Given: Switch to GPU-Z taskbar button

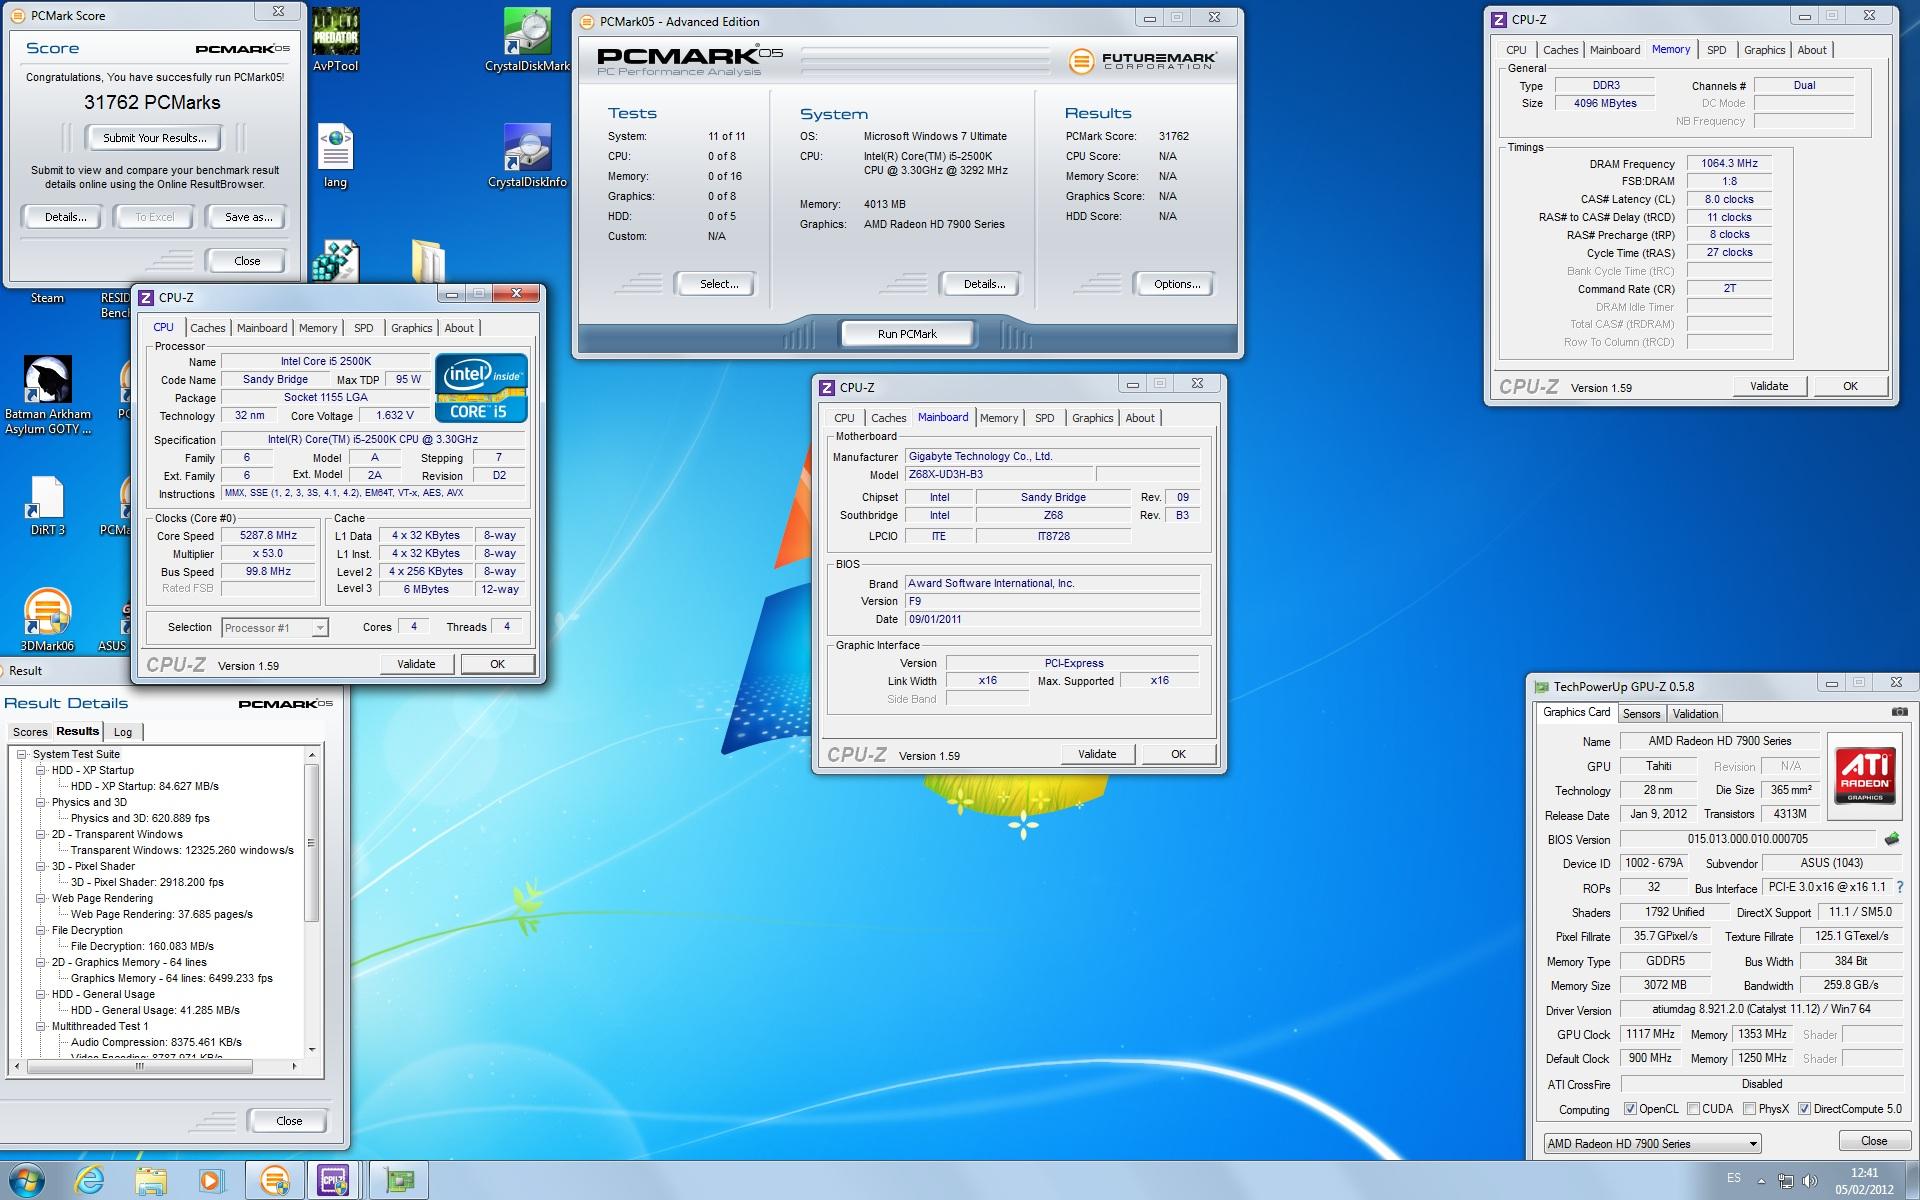Looking at the screenshot, I should point(400,1181).
